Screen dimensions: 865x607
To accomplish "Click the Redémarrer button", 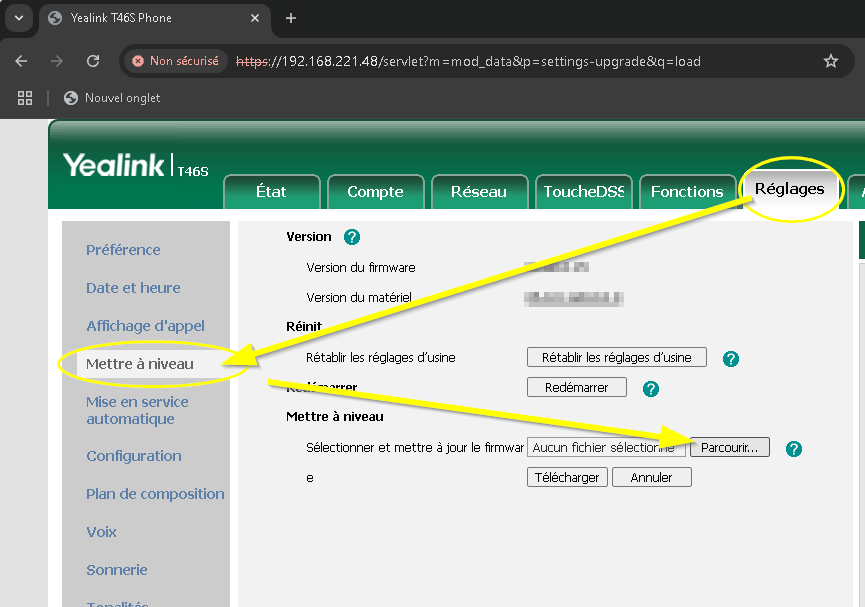I will 576,387.
